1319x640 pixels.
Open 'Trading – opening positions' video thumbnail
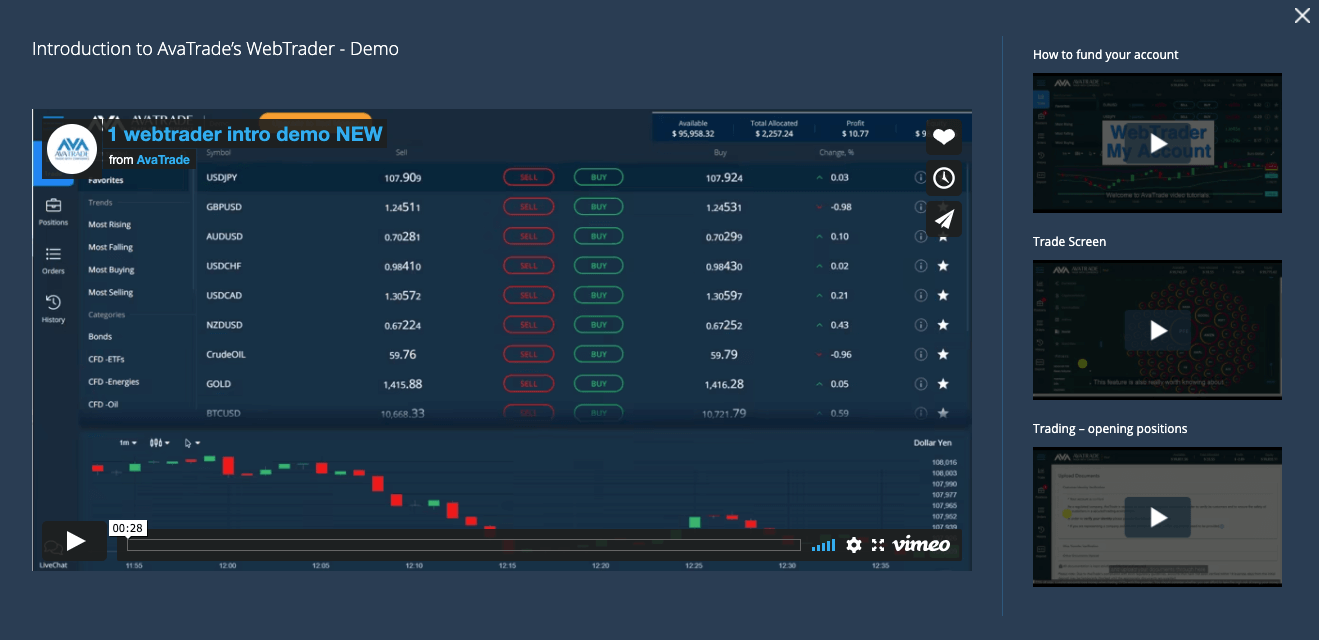click(x=1157, y=517)
